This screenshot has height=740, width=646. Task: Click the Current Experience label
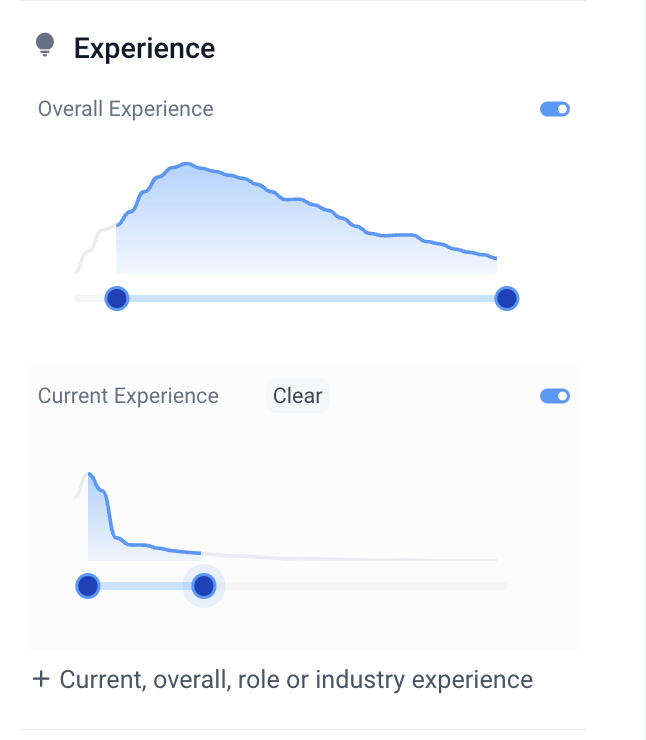pos(128,396)
